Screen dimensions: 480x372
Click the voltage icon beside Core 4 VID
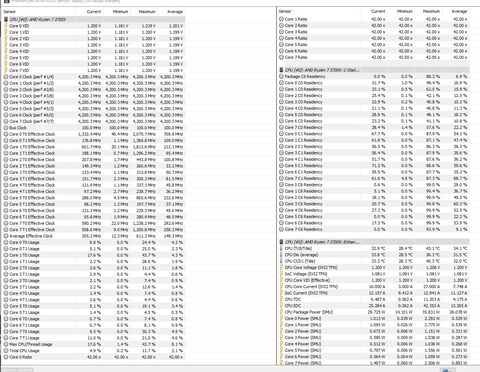(x=6, y=51)
